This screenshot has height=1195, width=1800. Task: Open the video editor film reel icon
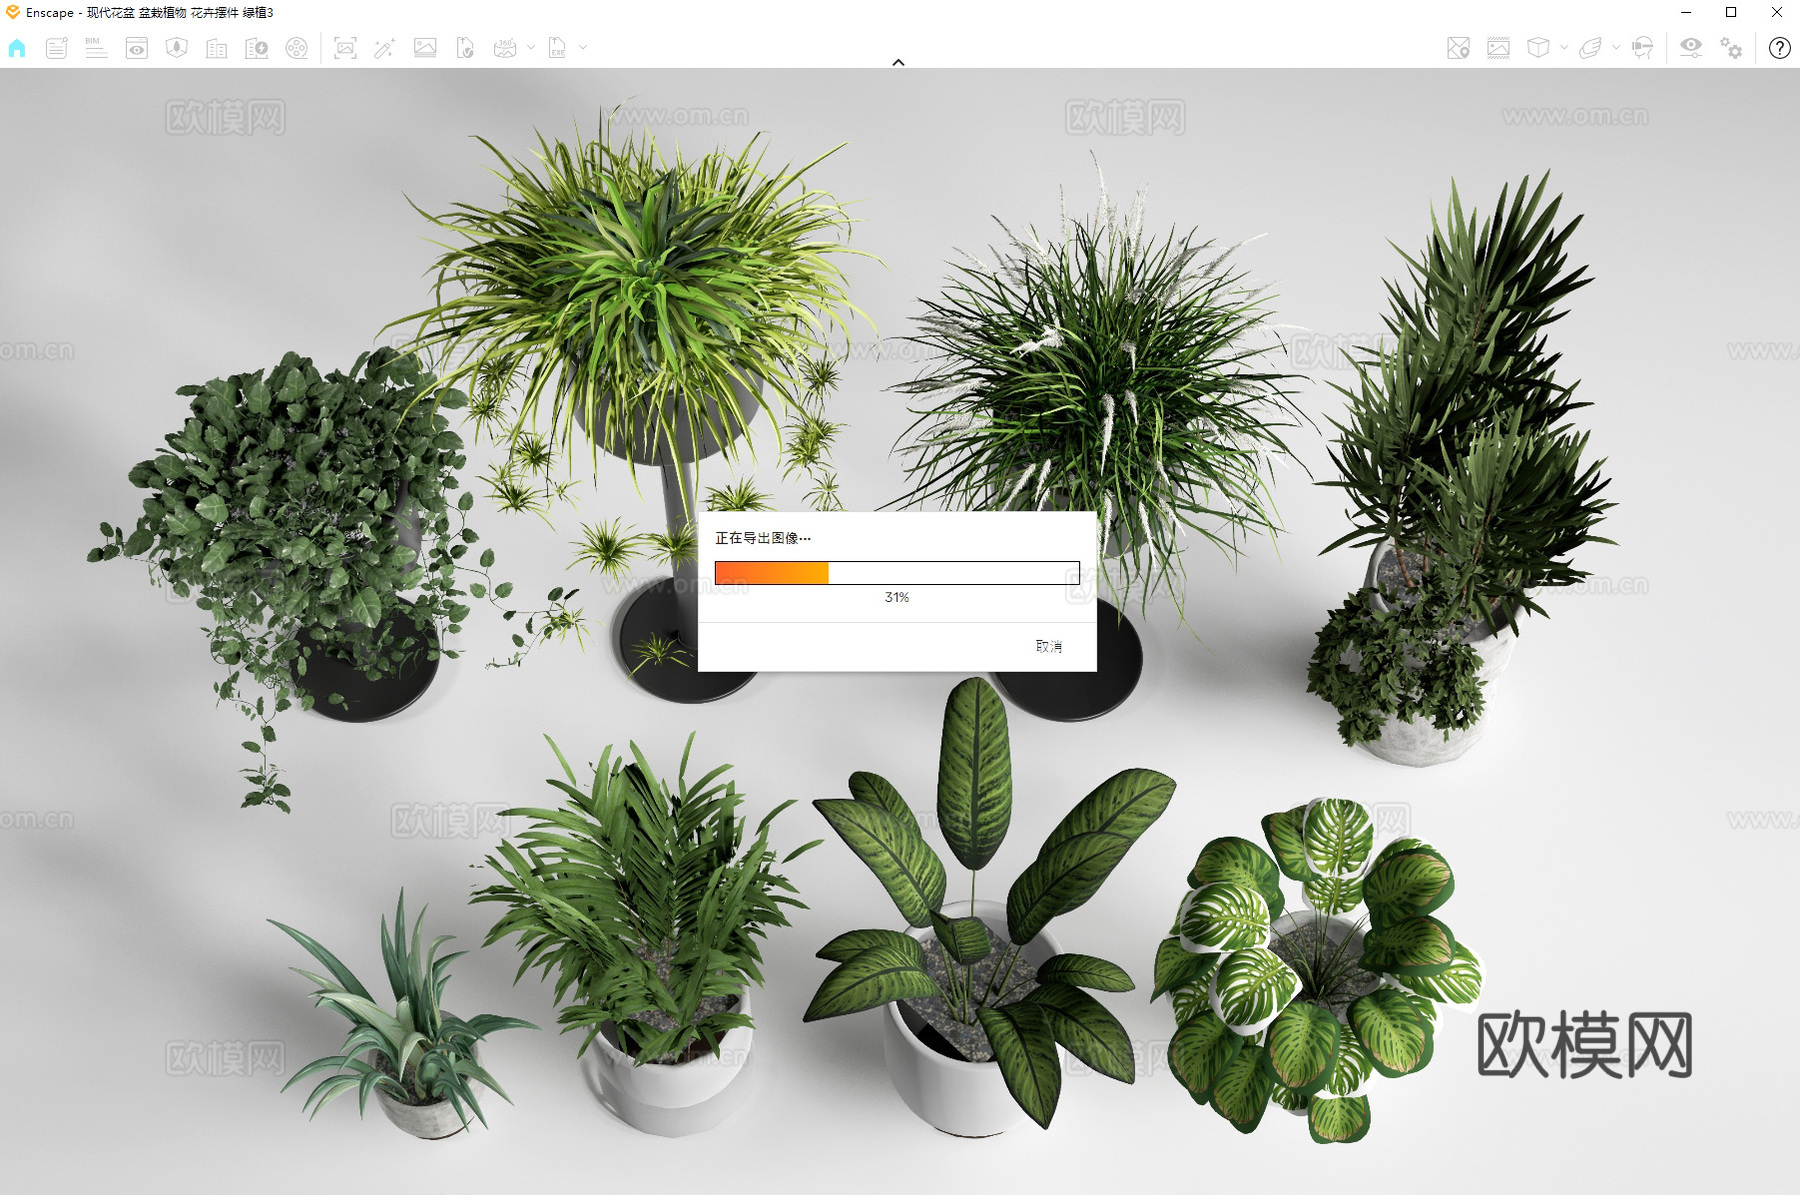297,48
